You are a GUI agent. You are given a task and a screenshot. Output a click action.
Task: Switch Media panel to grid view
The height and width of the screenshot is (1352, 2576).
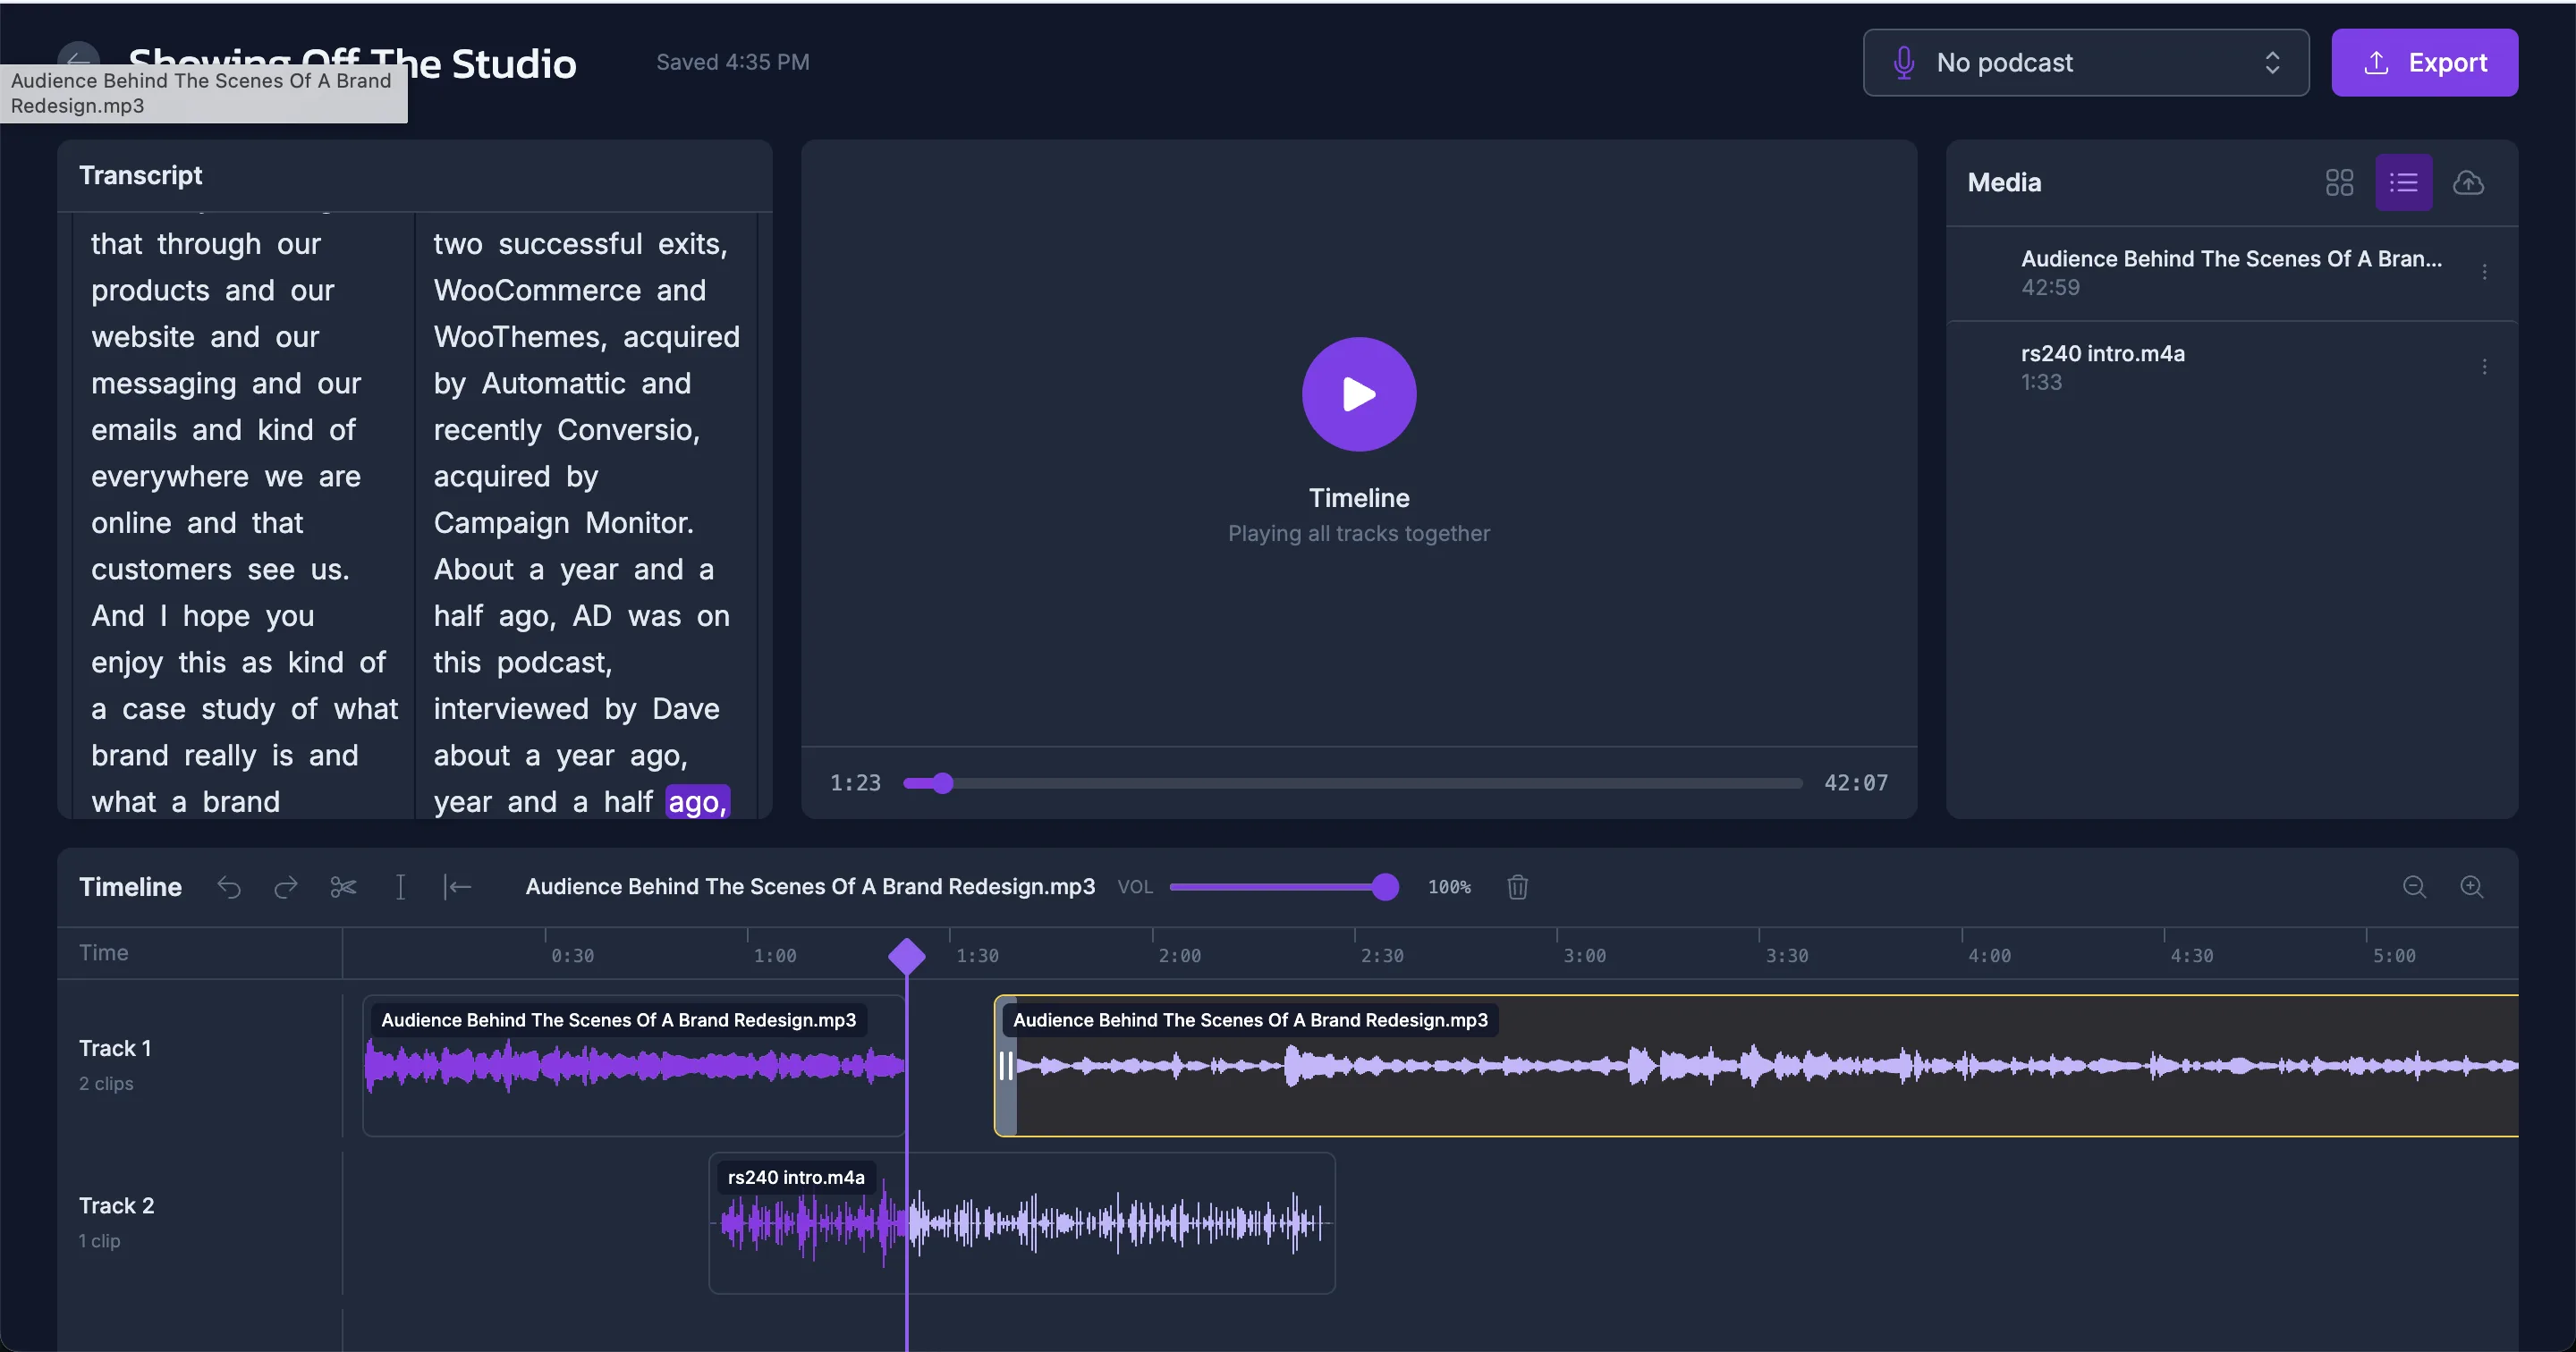(x=2339, y=183)
